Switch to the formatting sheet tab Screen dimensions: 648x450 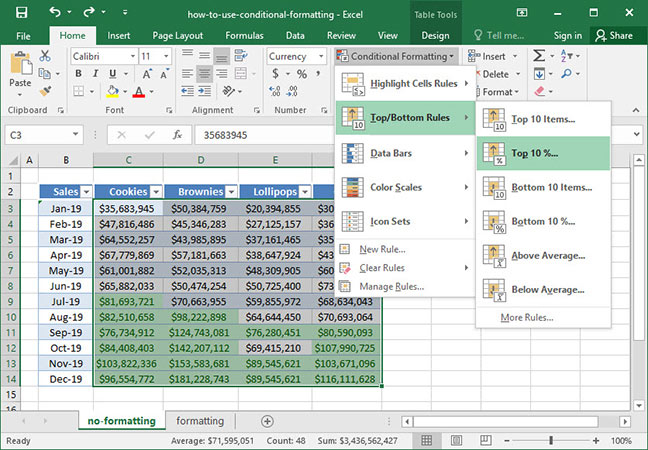tap(200, 421)
